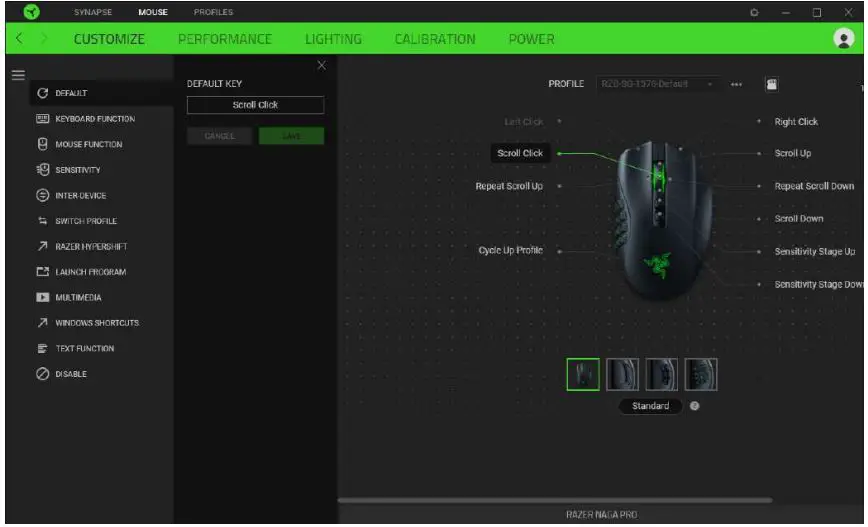
Task: Click the Switch Profile arrows icon
Action: [x=43, y=221]
